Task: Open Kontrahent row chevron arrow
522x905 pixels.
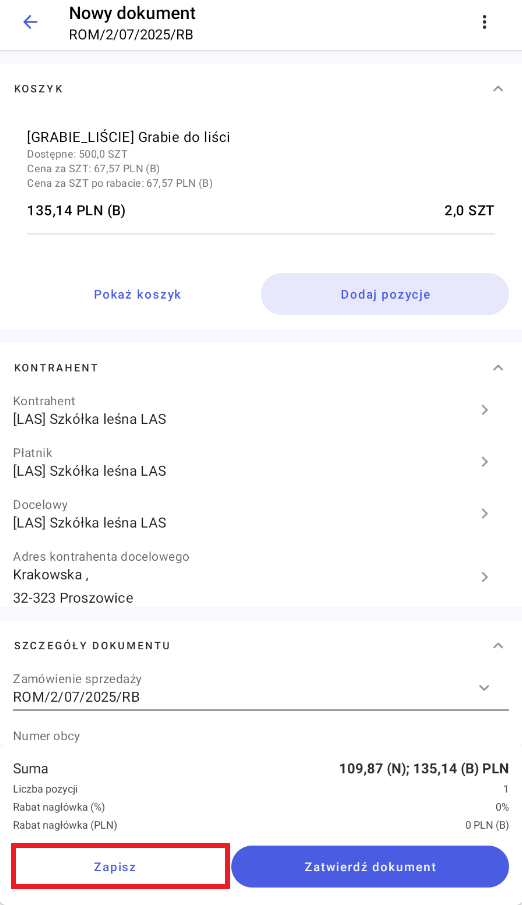Action: tap(484, 410)
